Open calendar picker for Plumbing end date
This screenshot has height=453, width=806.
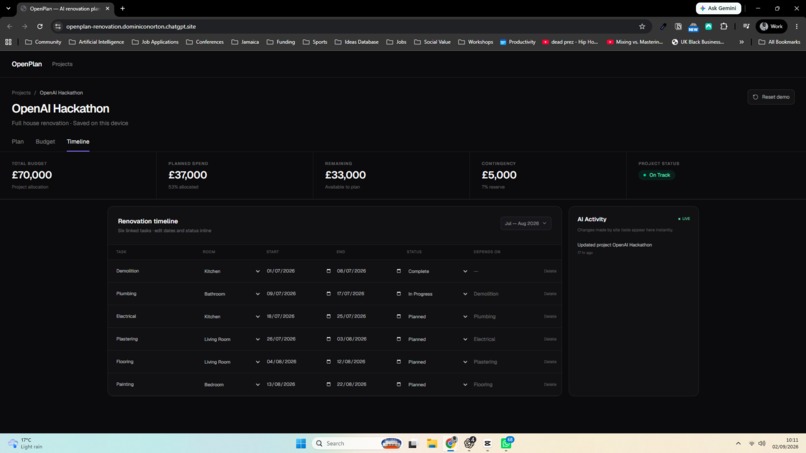coord(398,294)
